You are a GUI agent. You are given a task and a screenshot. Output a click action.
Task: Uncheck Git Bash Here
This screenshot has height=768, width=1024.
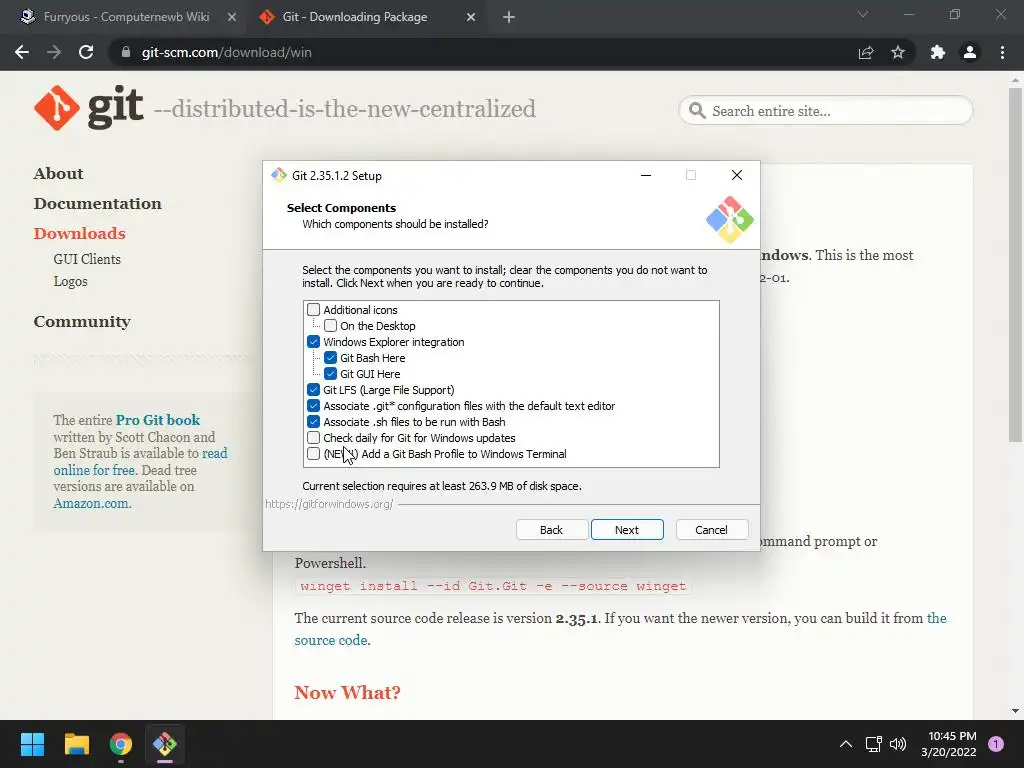pos(330,358)
